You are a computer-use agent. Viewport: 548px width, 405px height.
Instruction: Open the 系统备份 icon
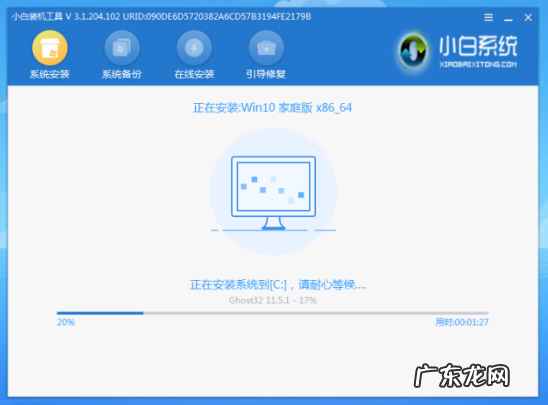122,48
